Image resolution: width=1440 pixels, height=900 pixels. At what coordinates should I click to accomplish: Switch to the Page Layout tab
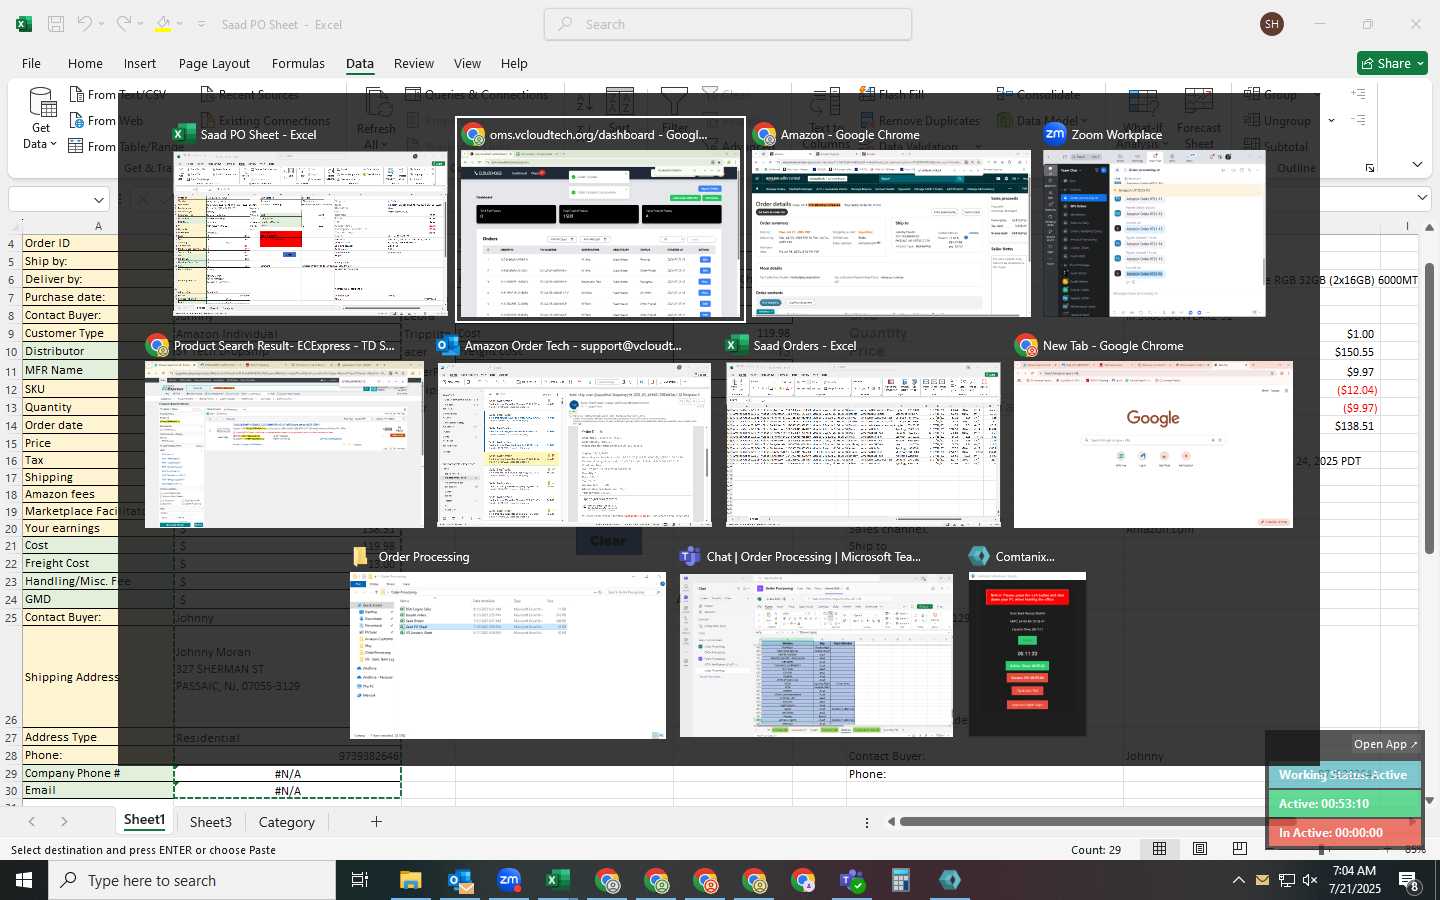[x=214, y=63]
